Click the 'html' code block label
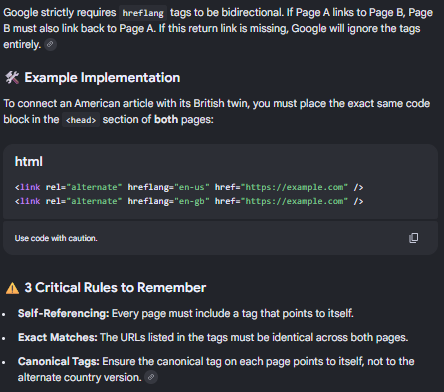Image resolution: width=444 pixels, height=392 pixels. 29,162
